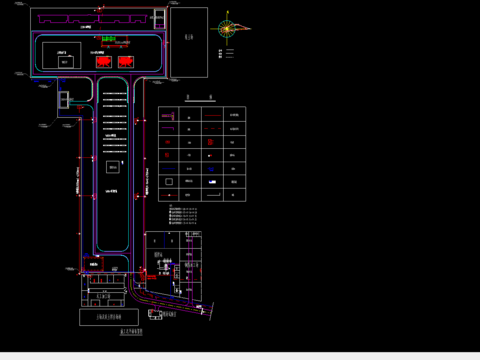Click the underlined drawing title at bottom
480x360 pixels.
pyautogui.click(x=131, y=332)
